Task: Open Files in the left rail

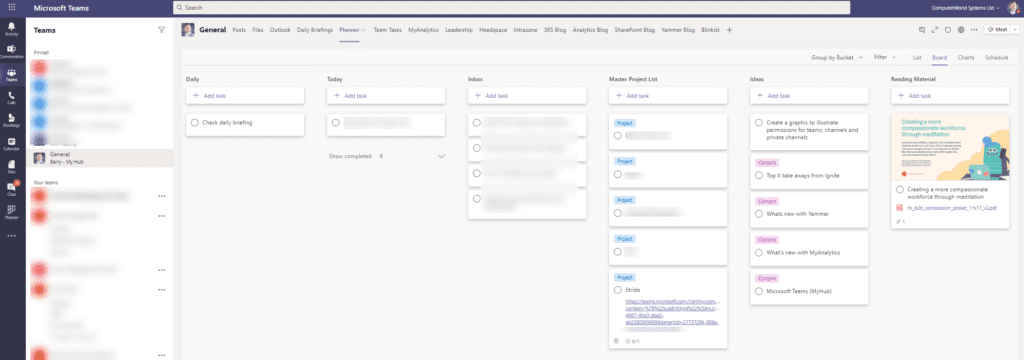Action: (x=12, y=167)
